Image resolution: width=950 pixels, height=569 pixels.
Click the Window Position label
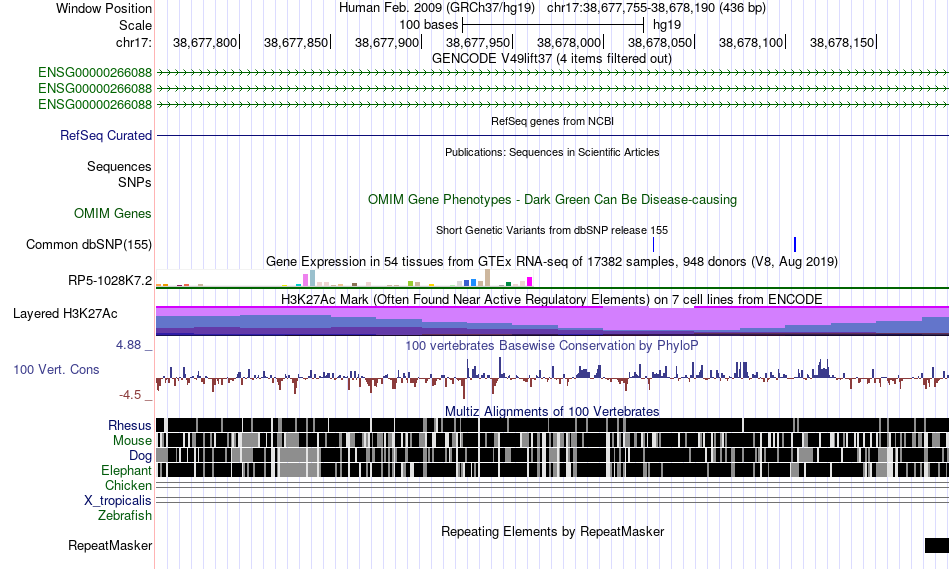104,8
